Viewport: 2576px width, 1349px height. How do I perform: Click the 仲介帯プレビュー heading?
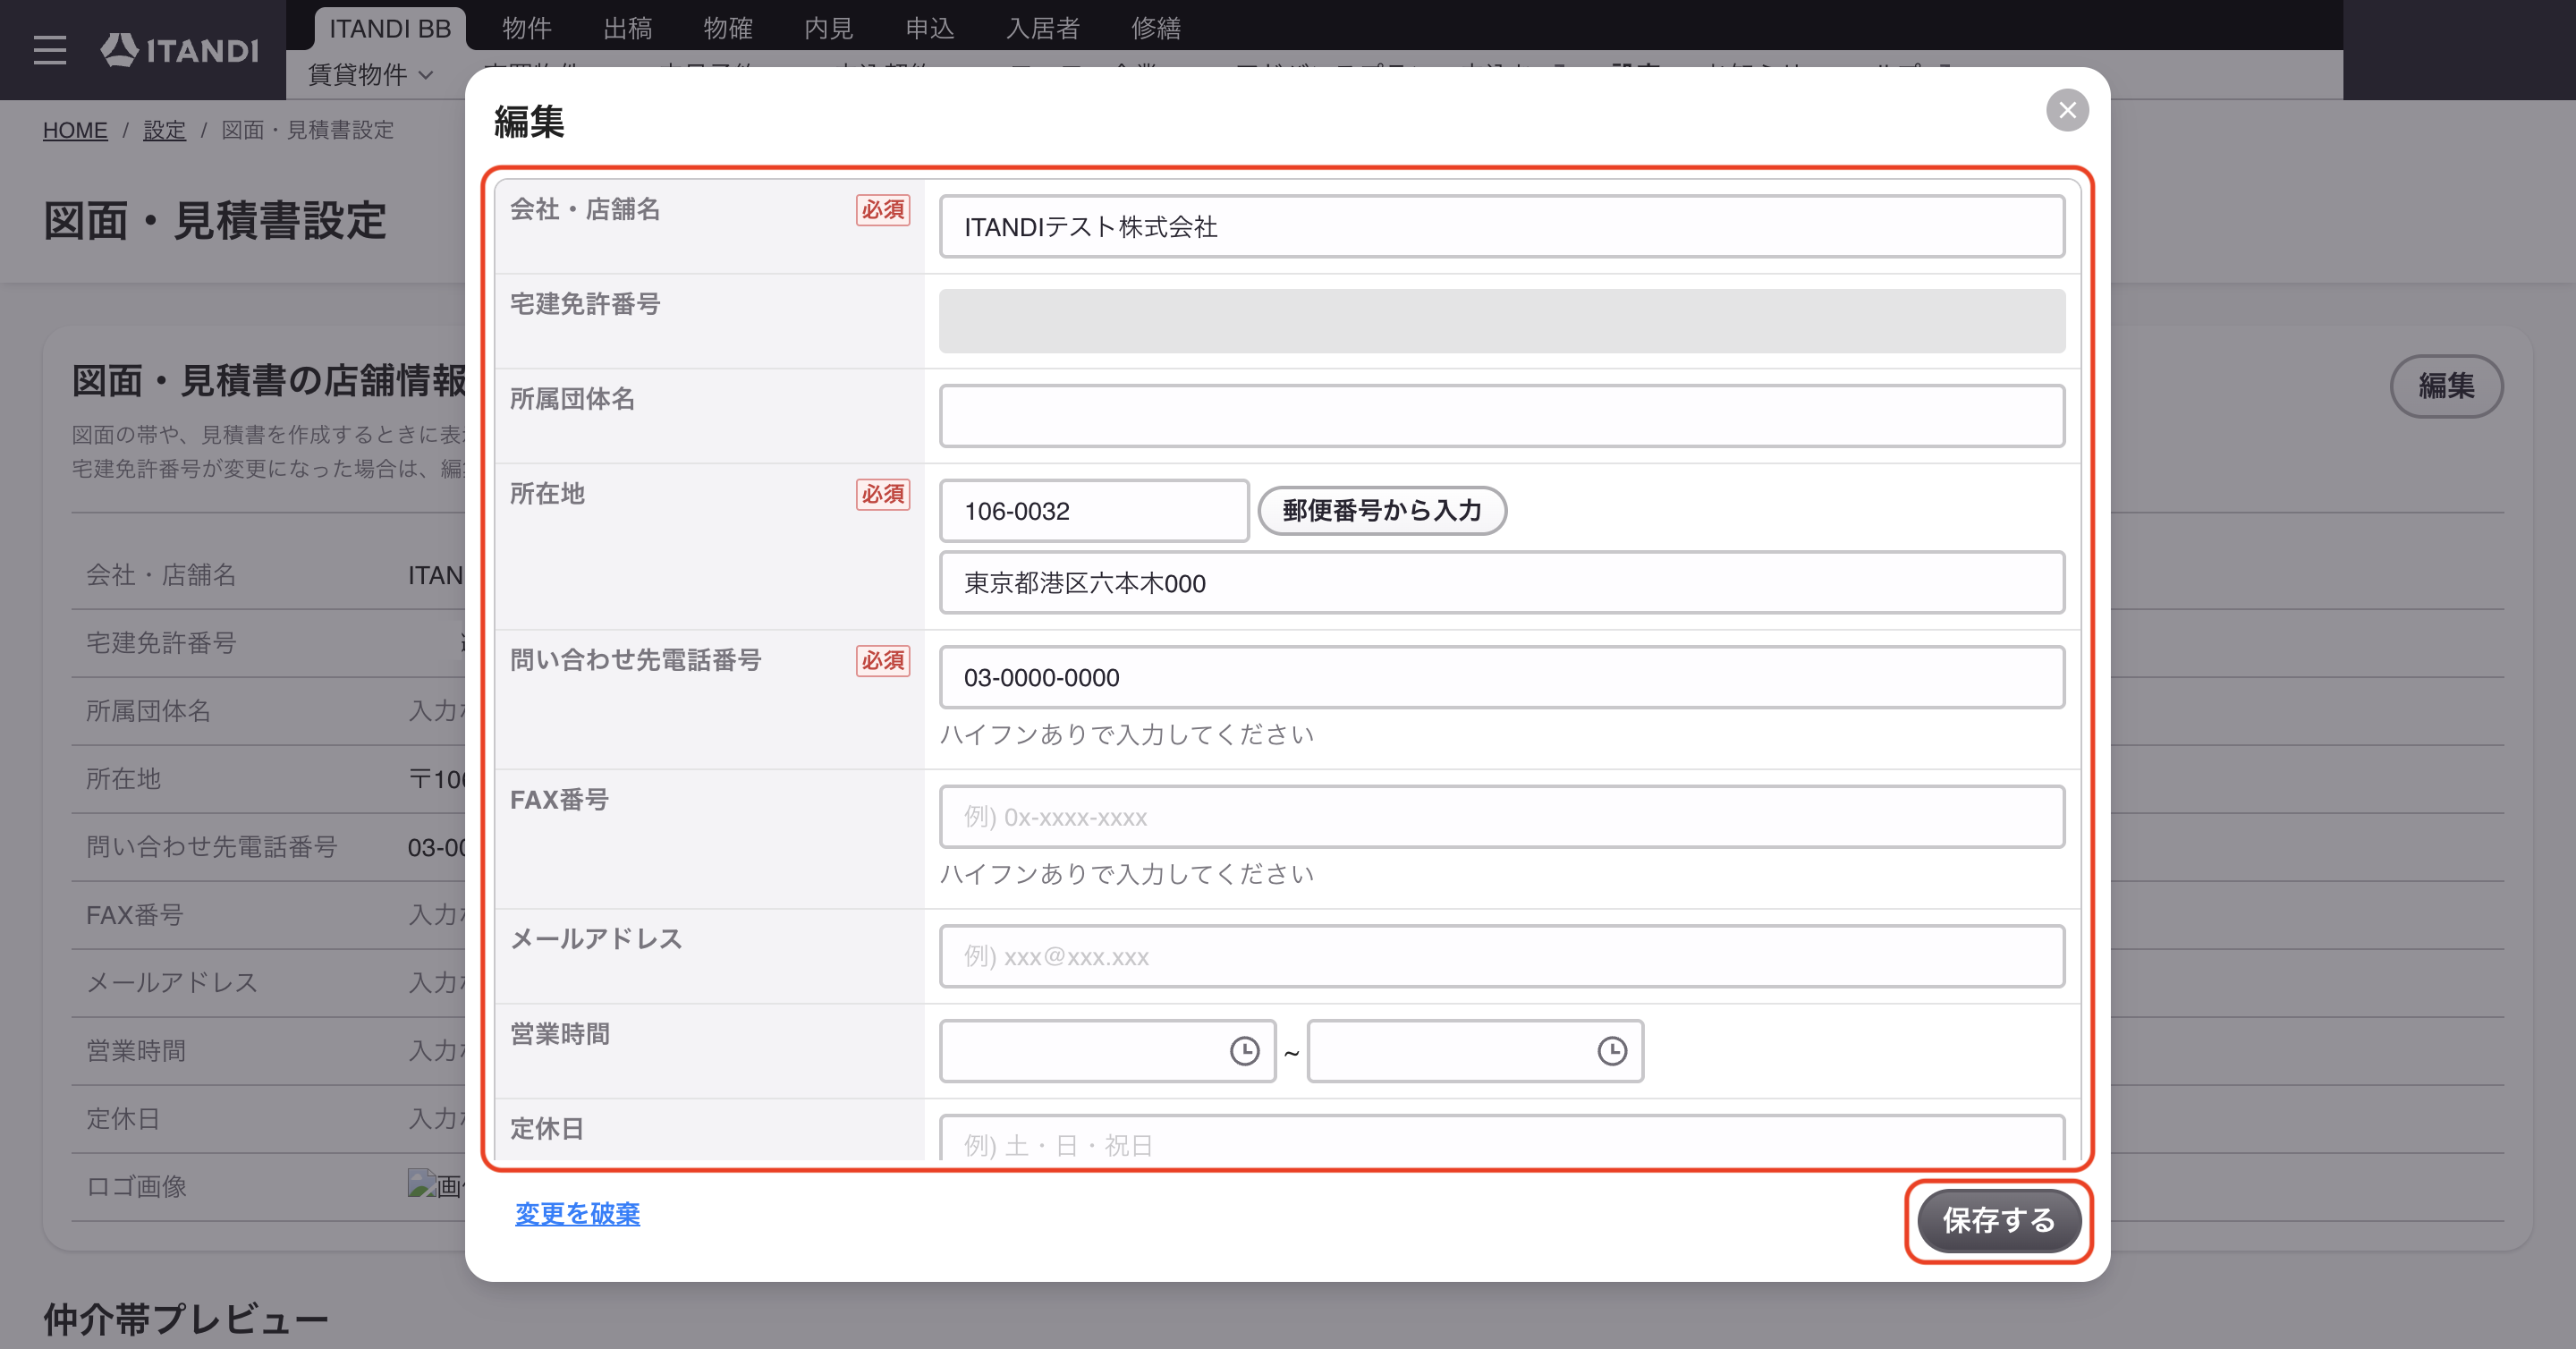tap(186, 1319)
